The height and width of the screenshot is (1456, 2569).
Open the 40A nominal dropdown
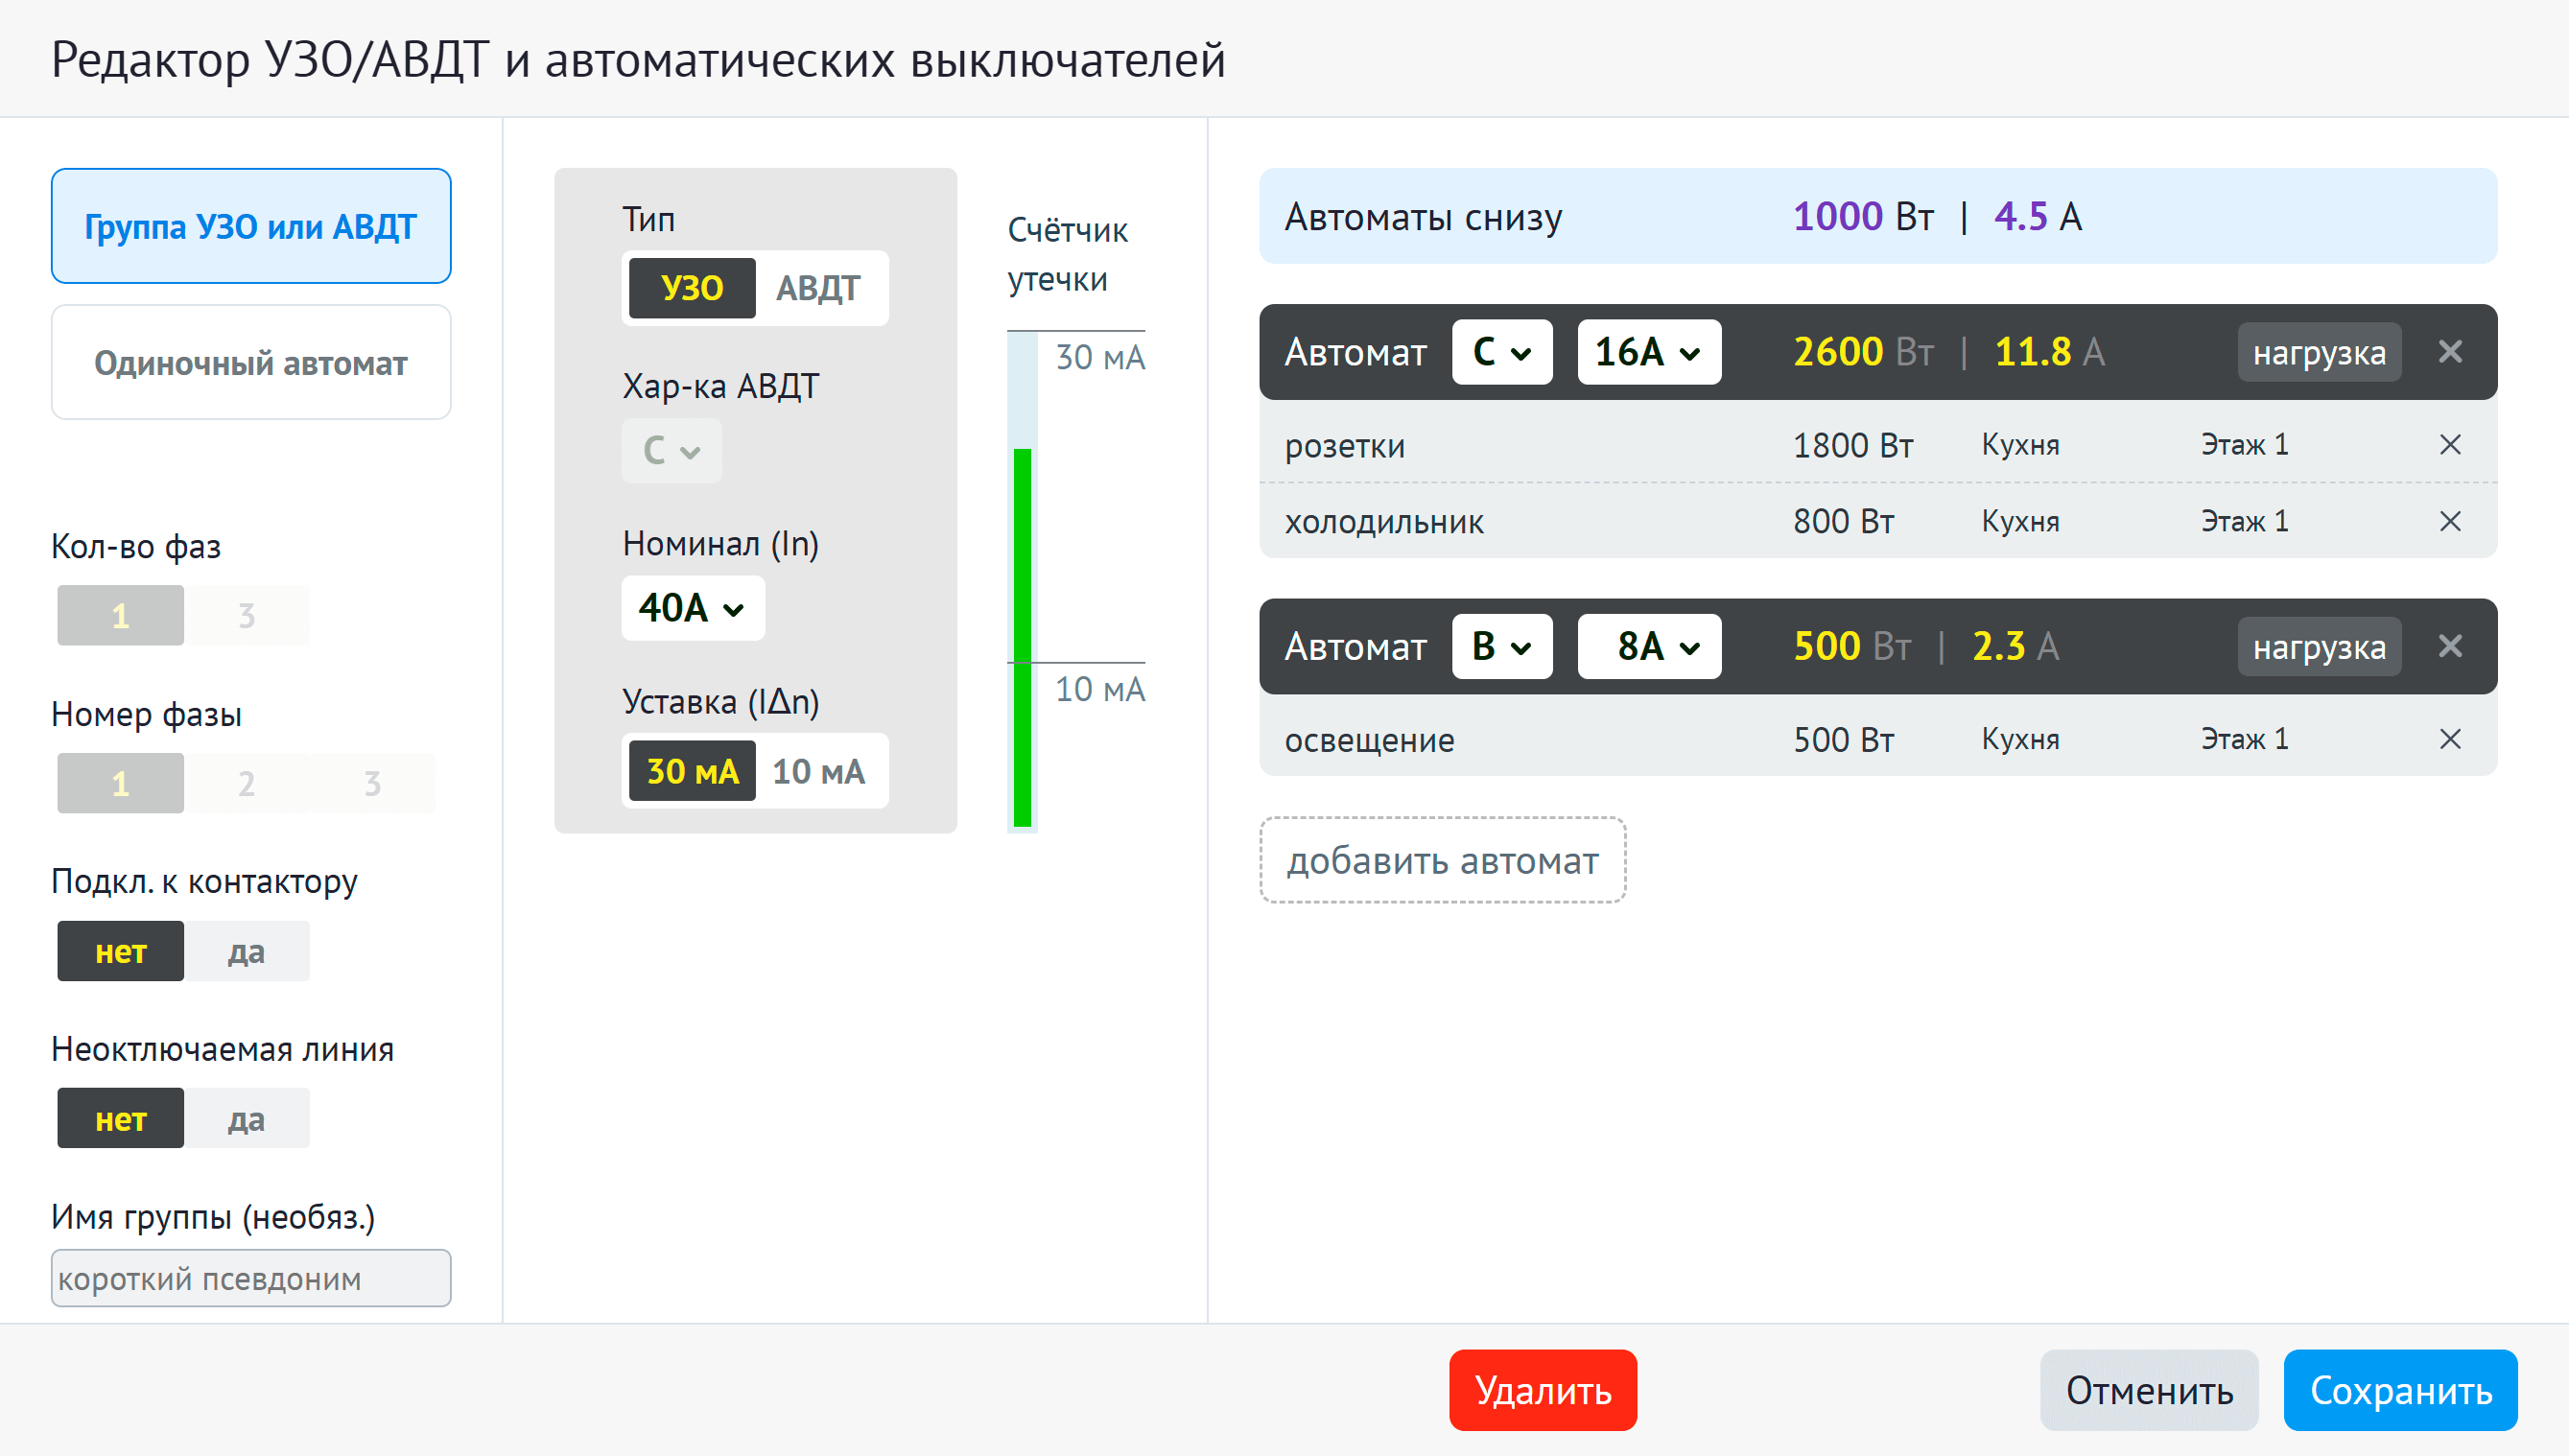(693, 608)
